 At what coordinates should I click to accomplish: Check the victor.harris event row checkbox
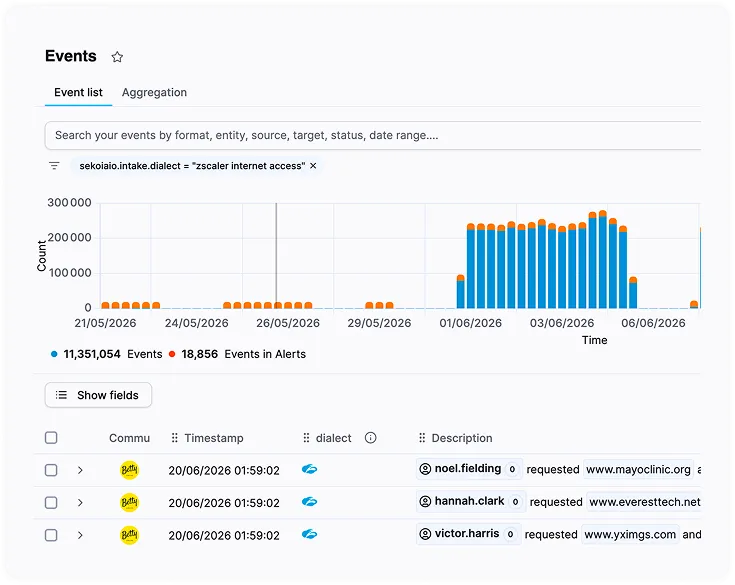51,535
